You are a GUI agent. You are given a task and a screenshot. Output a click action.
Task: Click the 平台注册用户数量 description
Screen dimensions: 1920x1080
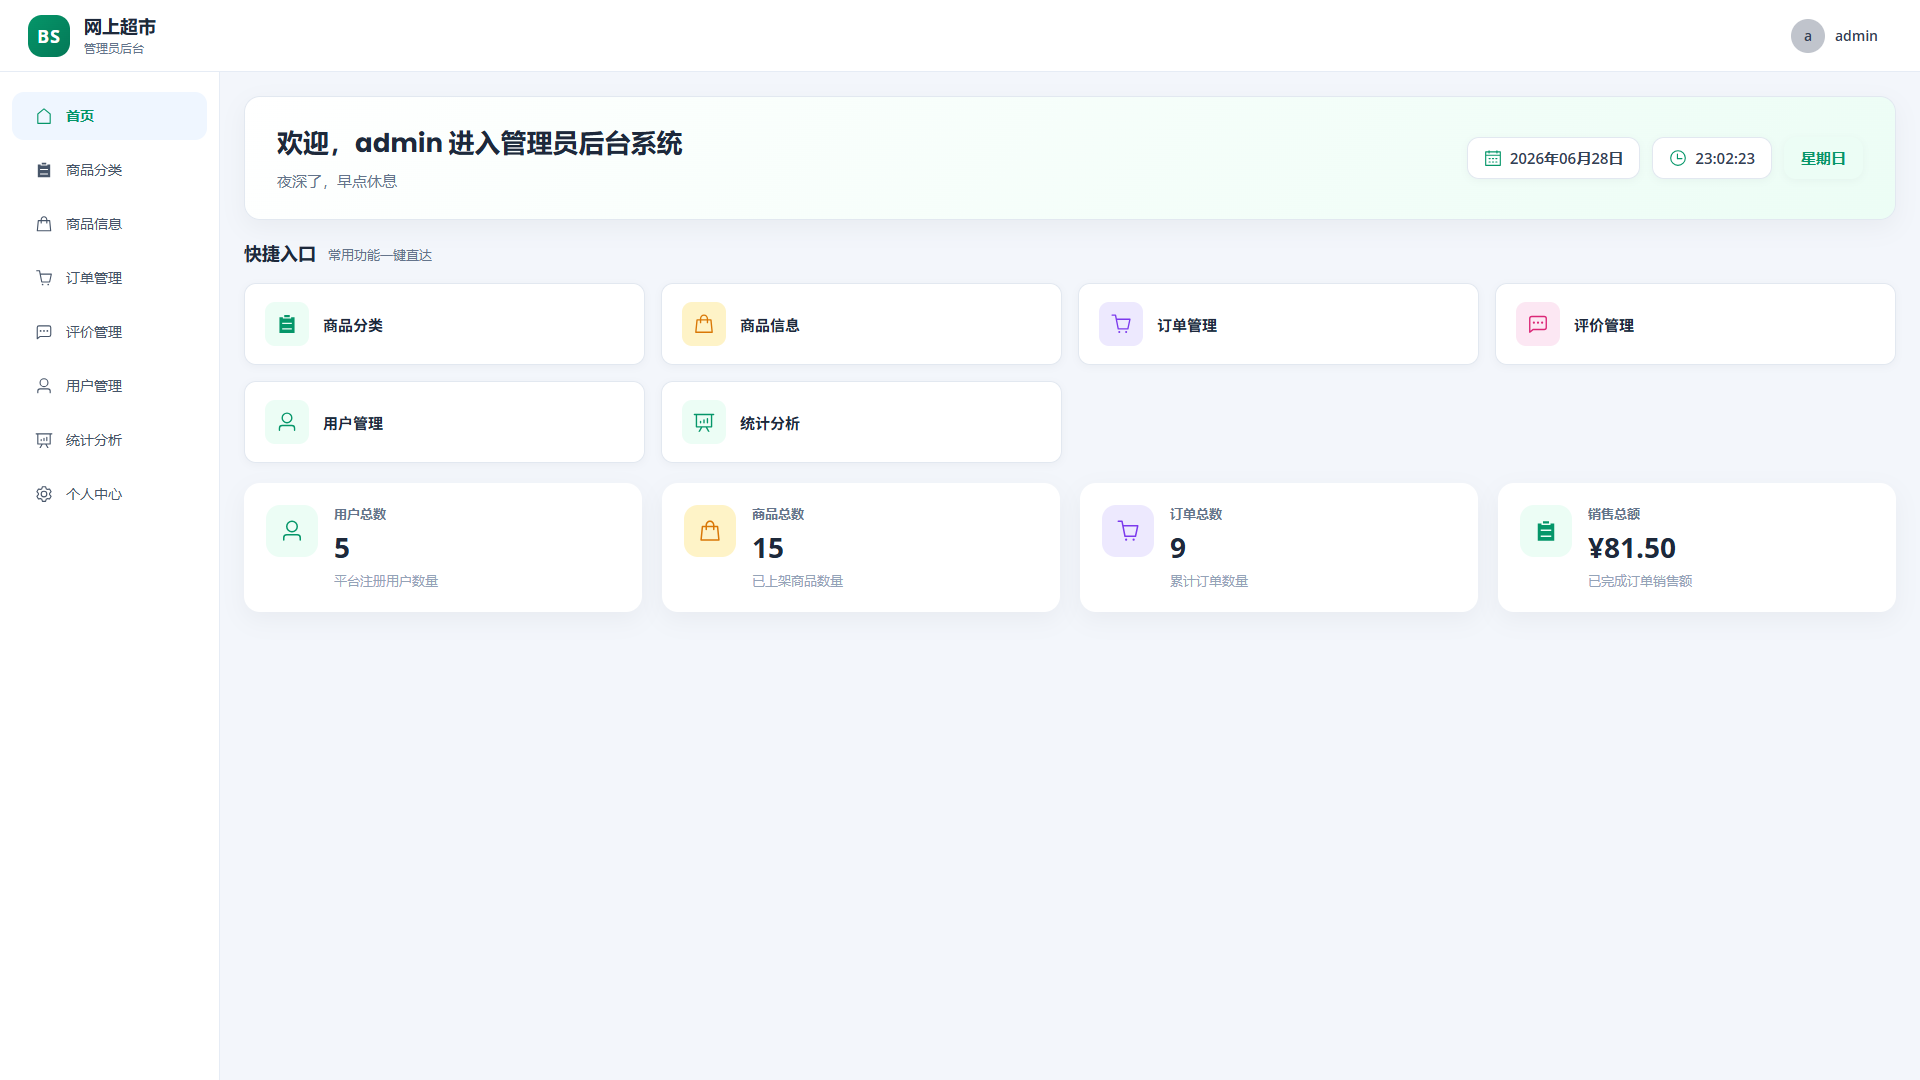click(x=386, y=581)
